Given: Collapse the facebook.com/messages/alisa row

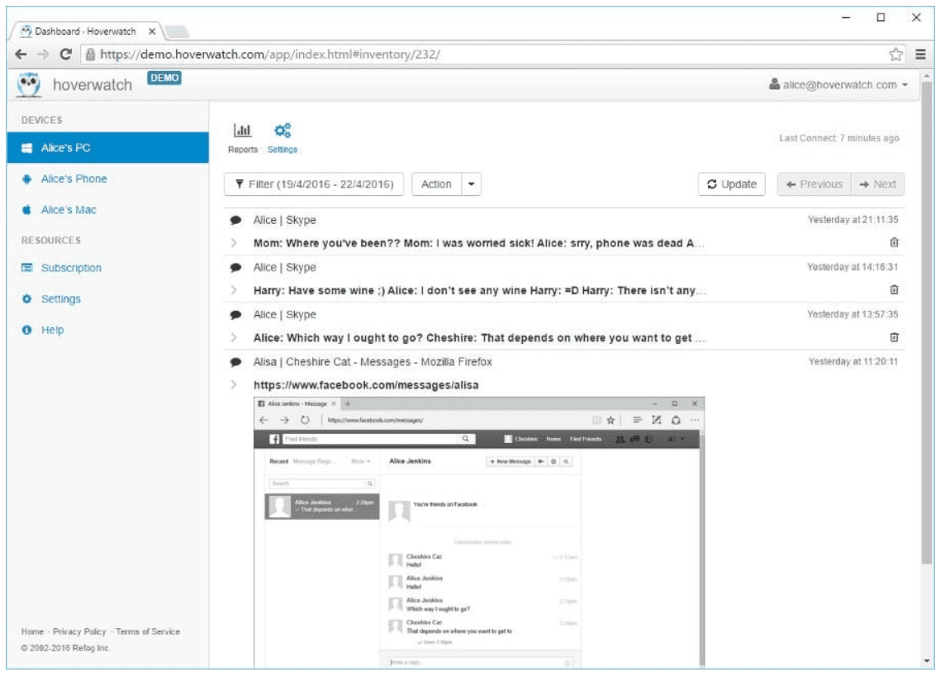Looking at the screenshot, I should coord(234,385).
